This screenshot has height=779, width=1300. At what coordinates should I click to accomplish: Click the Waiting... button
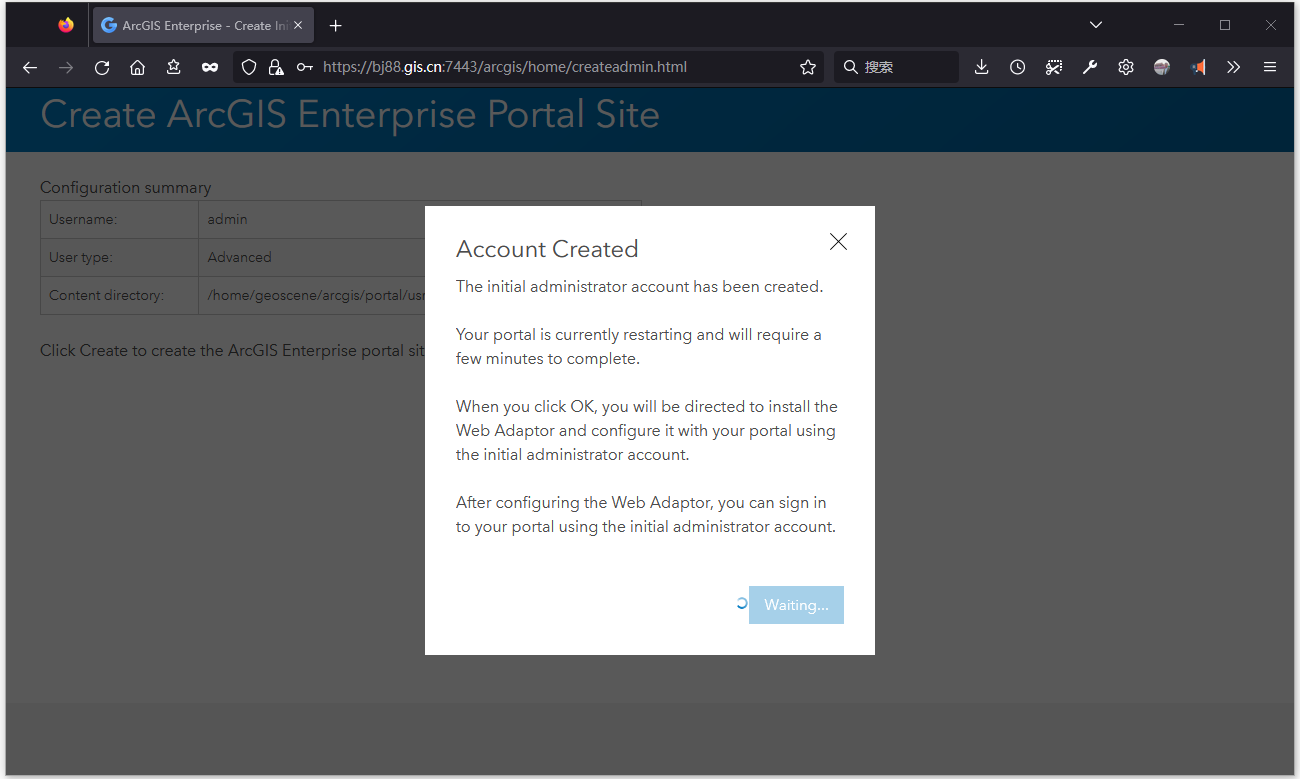point(796,605)
